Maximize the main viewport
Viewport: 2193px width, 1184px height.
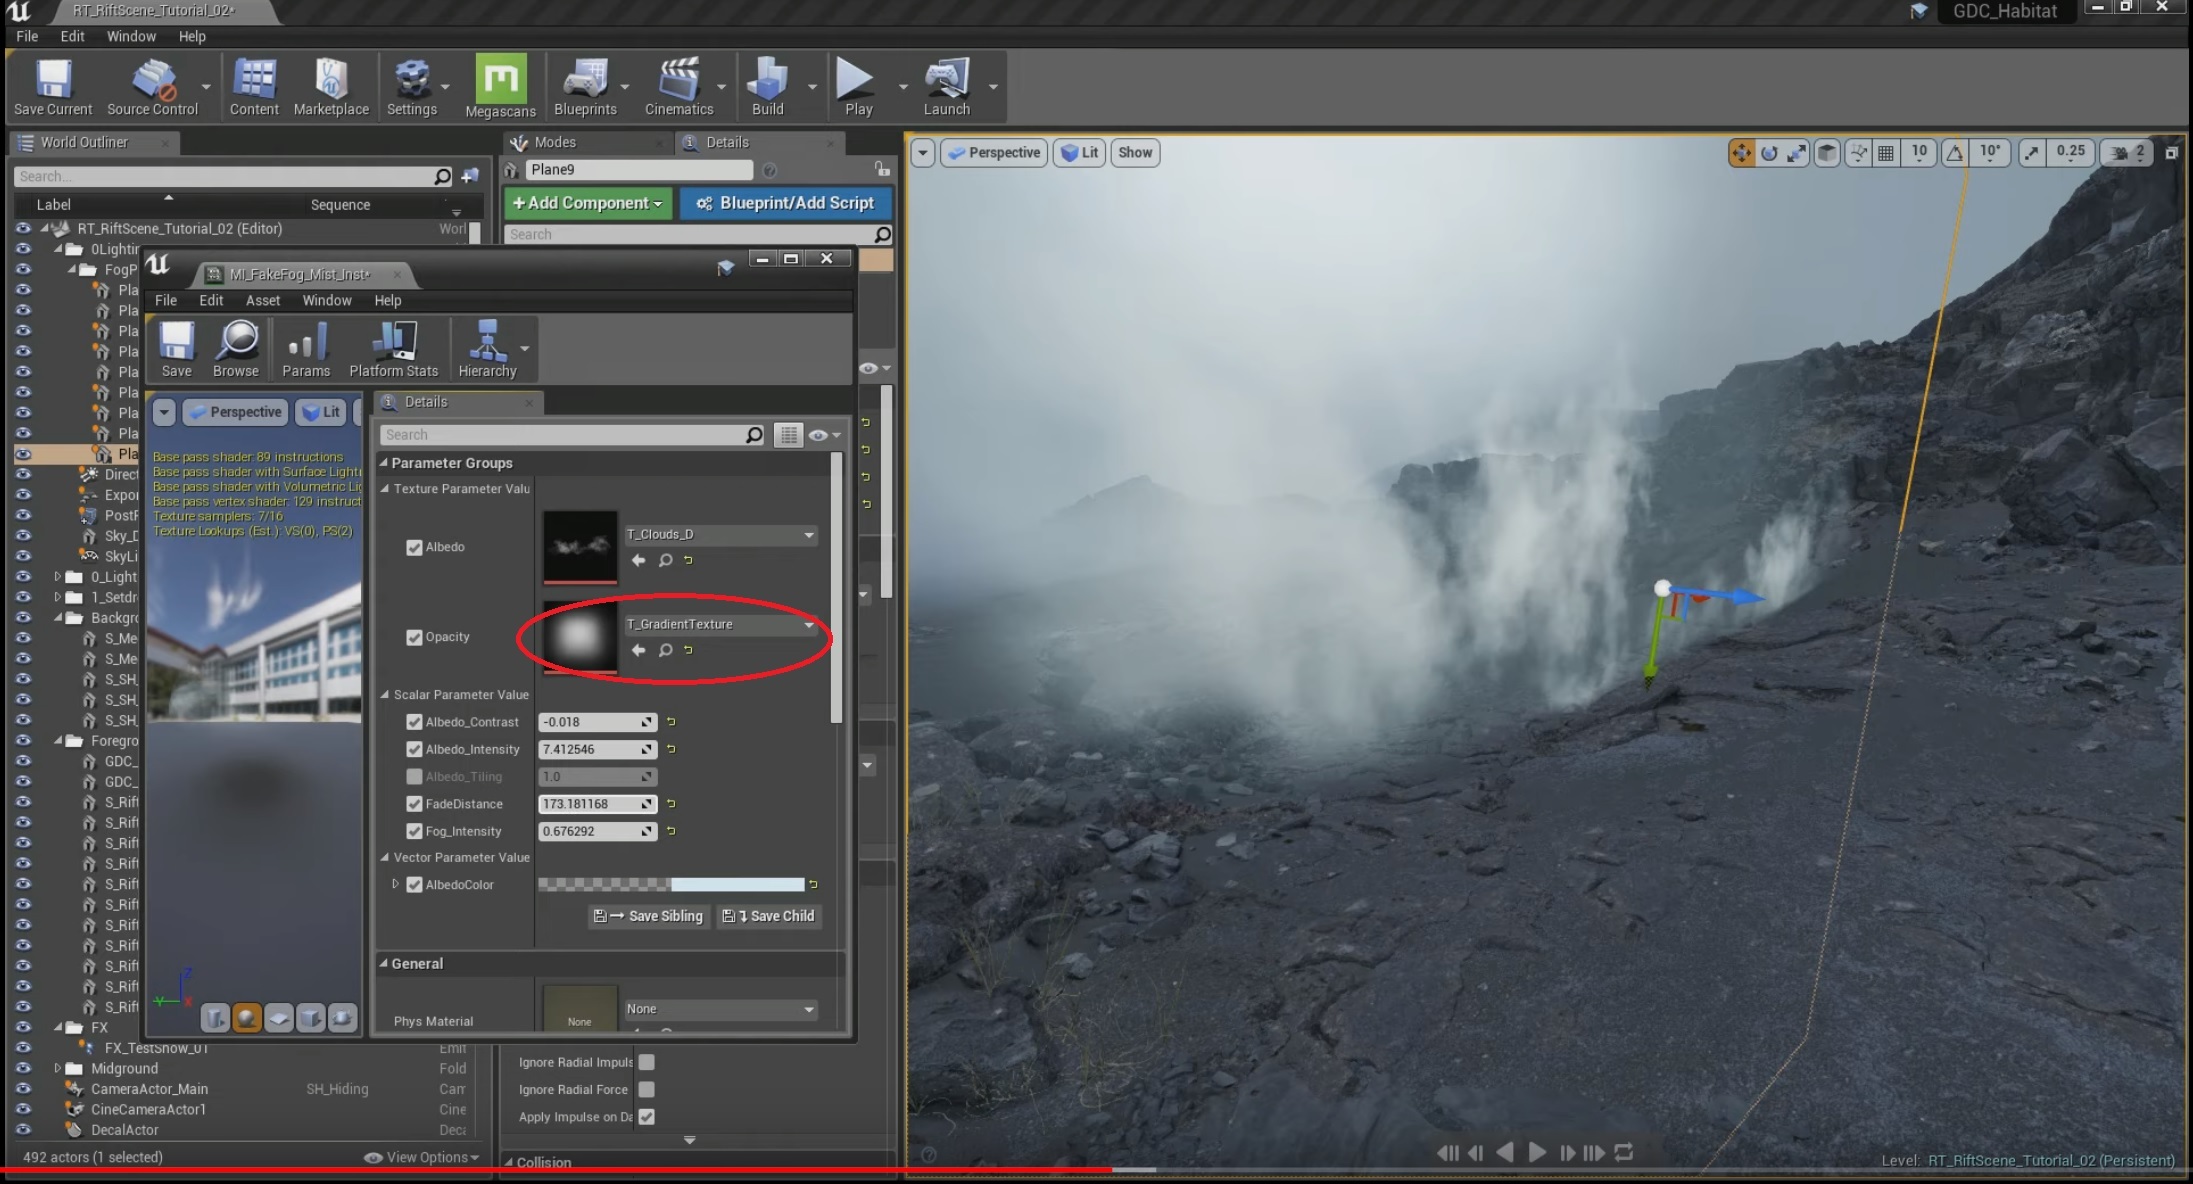(2171, 153)
